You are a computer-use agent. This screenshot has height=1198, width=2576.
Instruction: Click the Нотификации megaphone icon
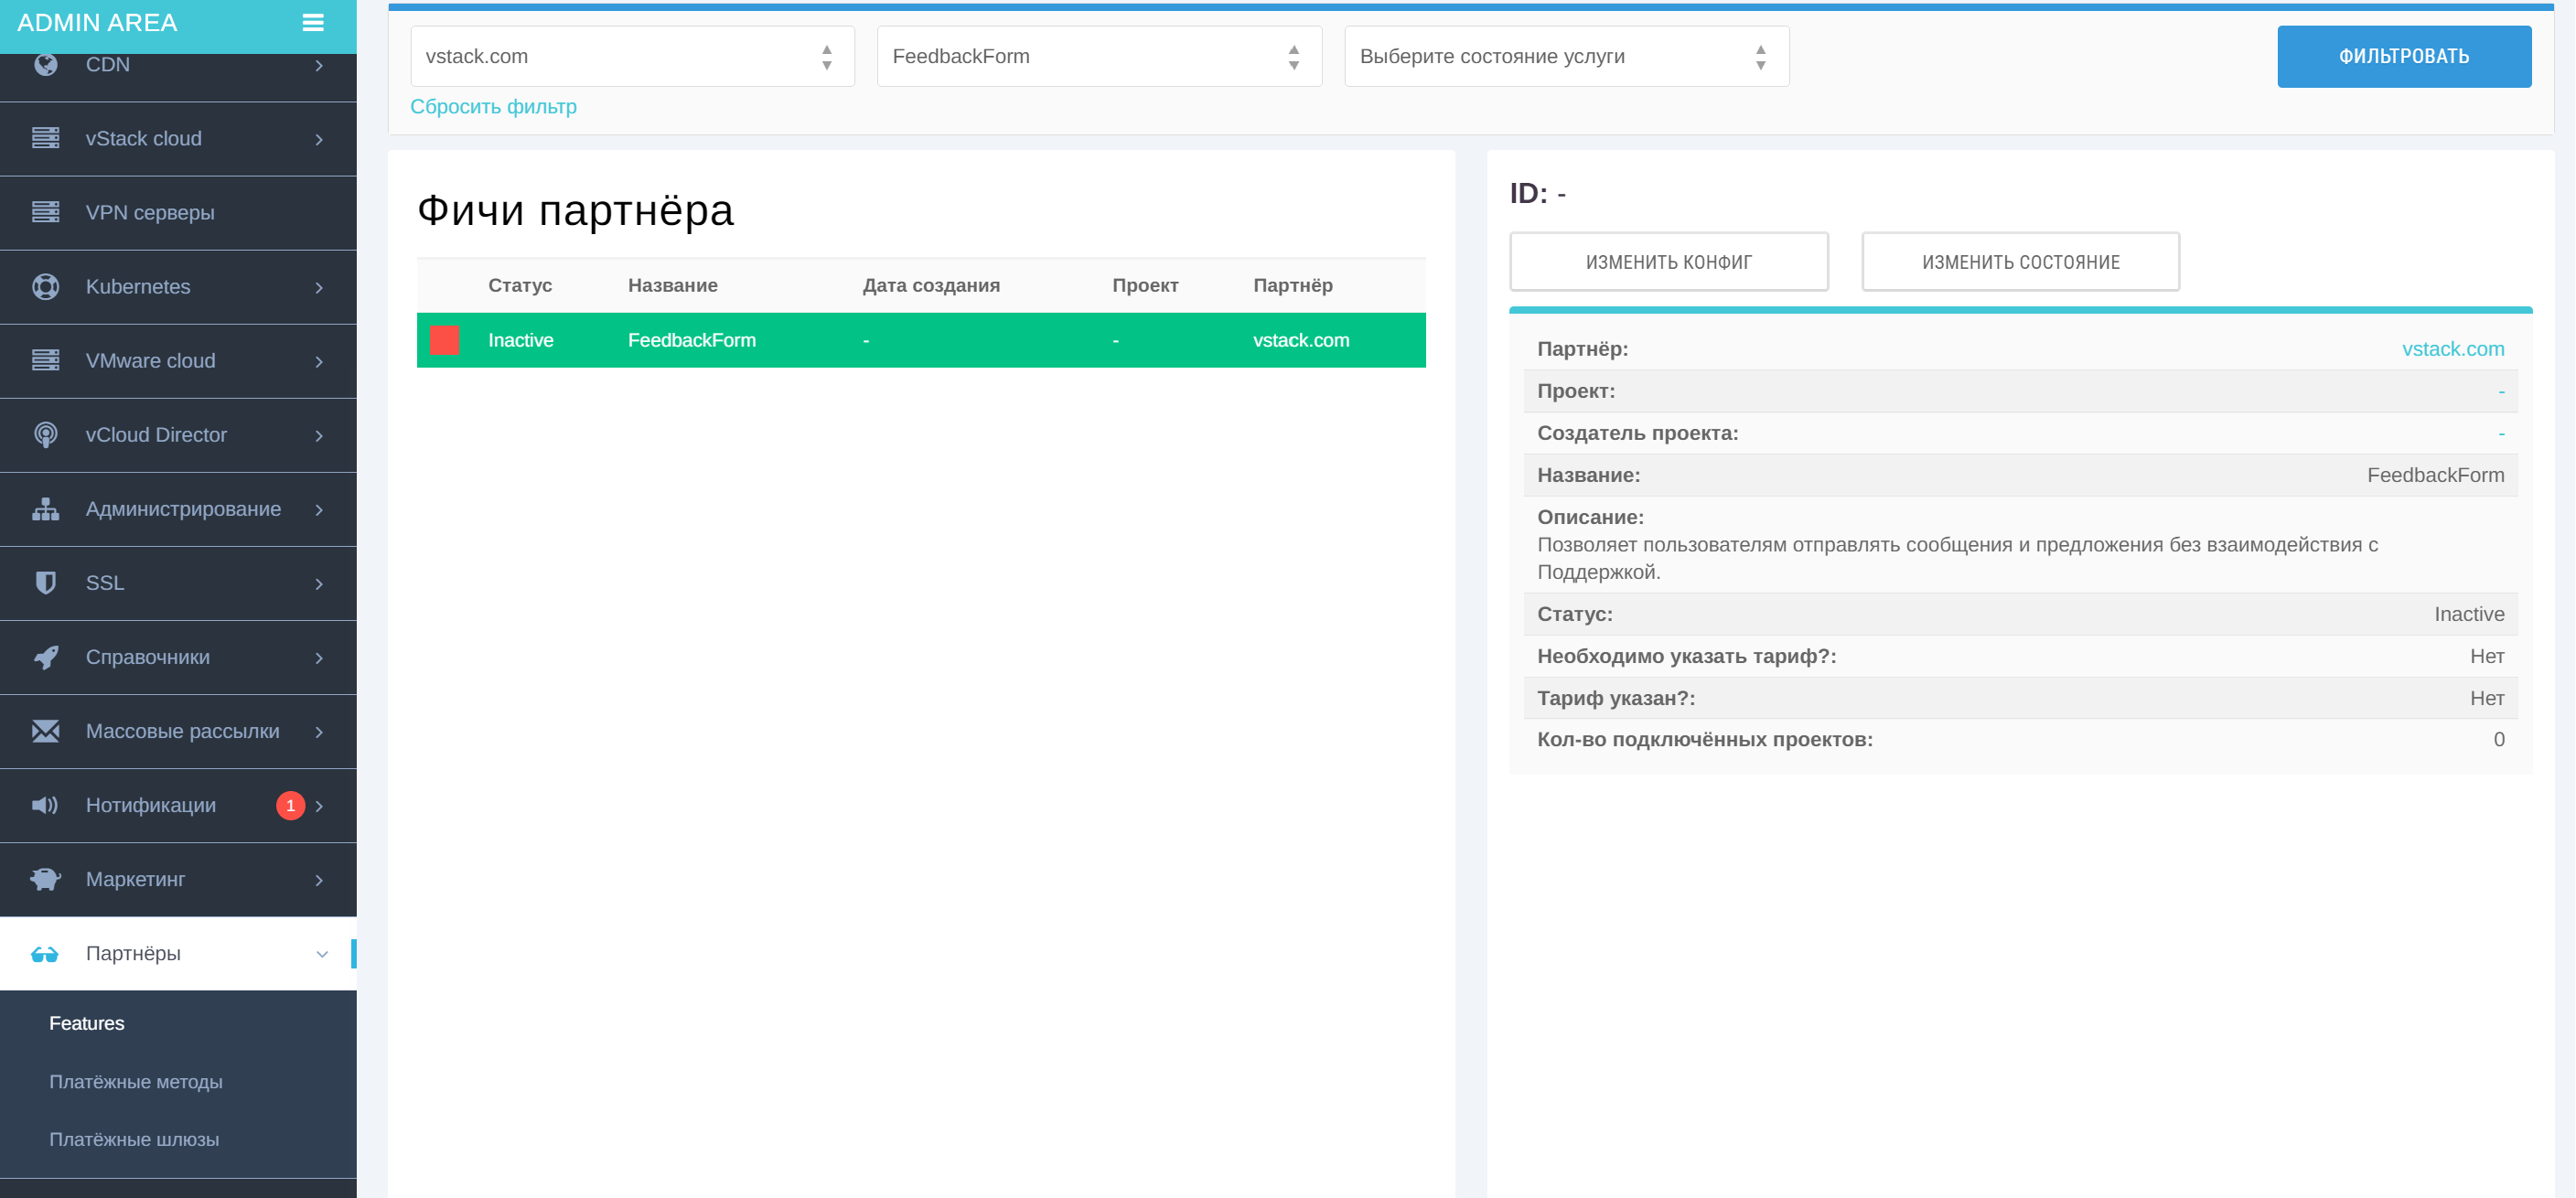(x=45, y=805)
